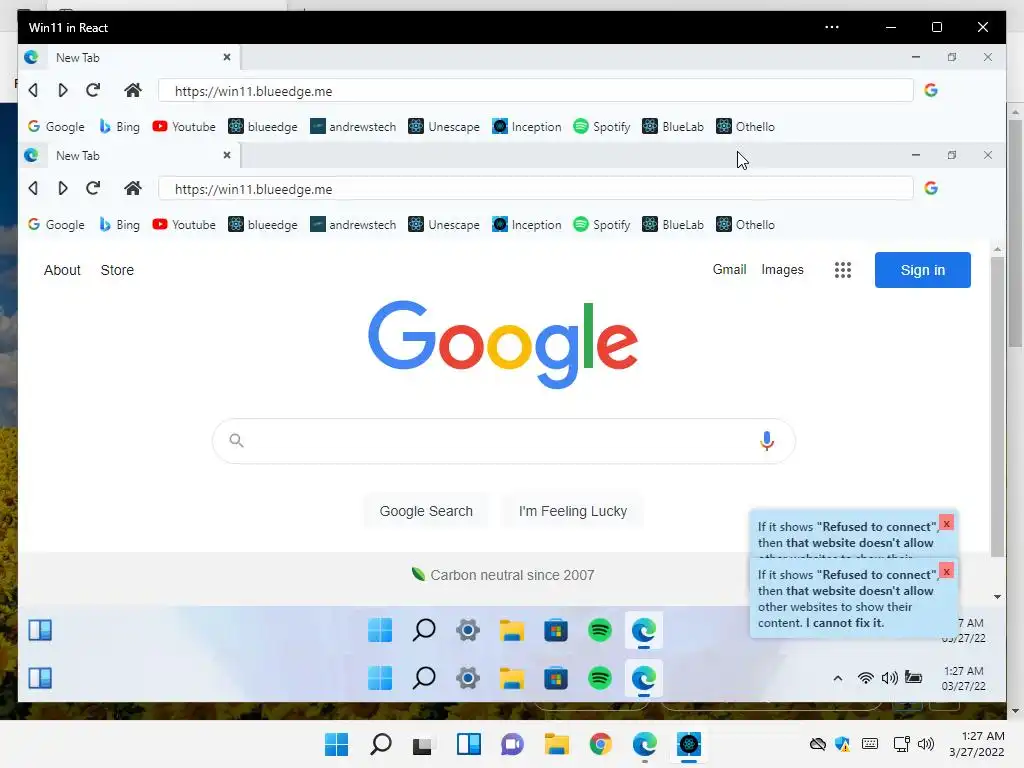Reload page in outer browser toolbar
1024x768 pixels.
pyautogui.click(x=93, y=90)
